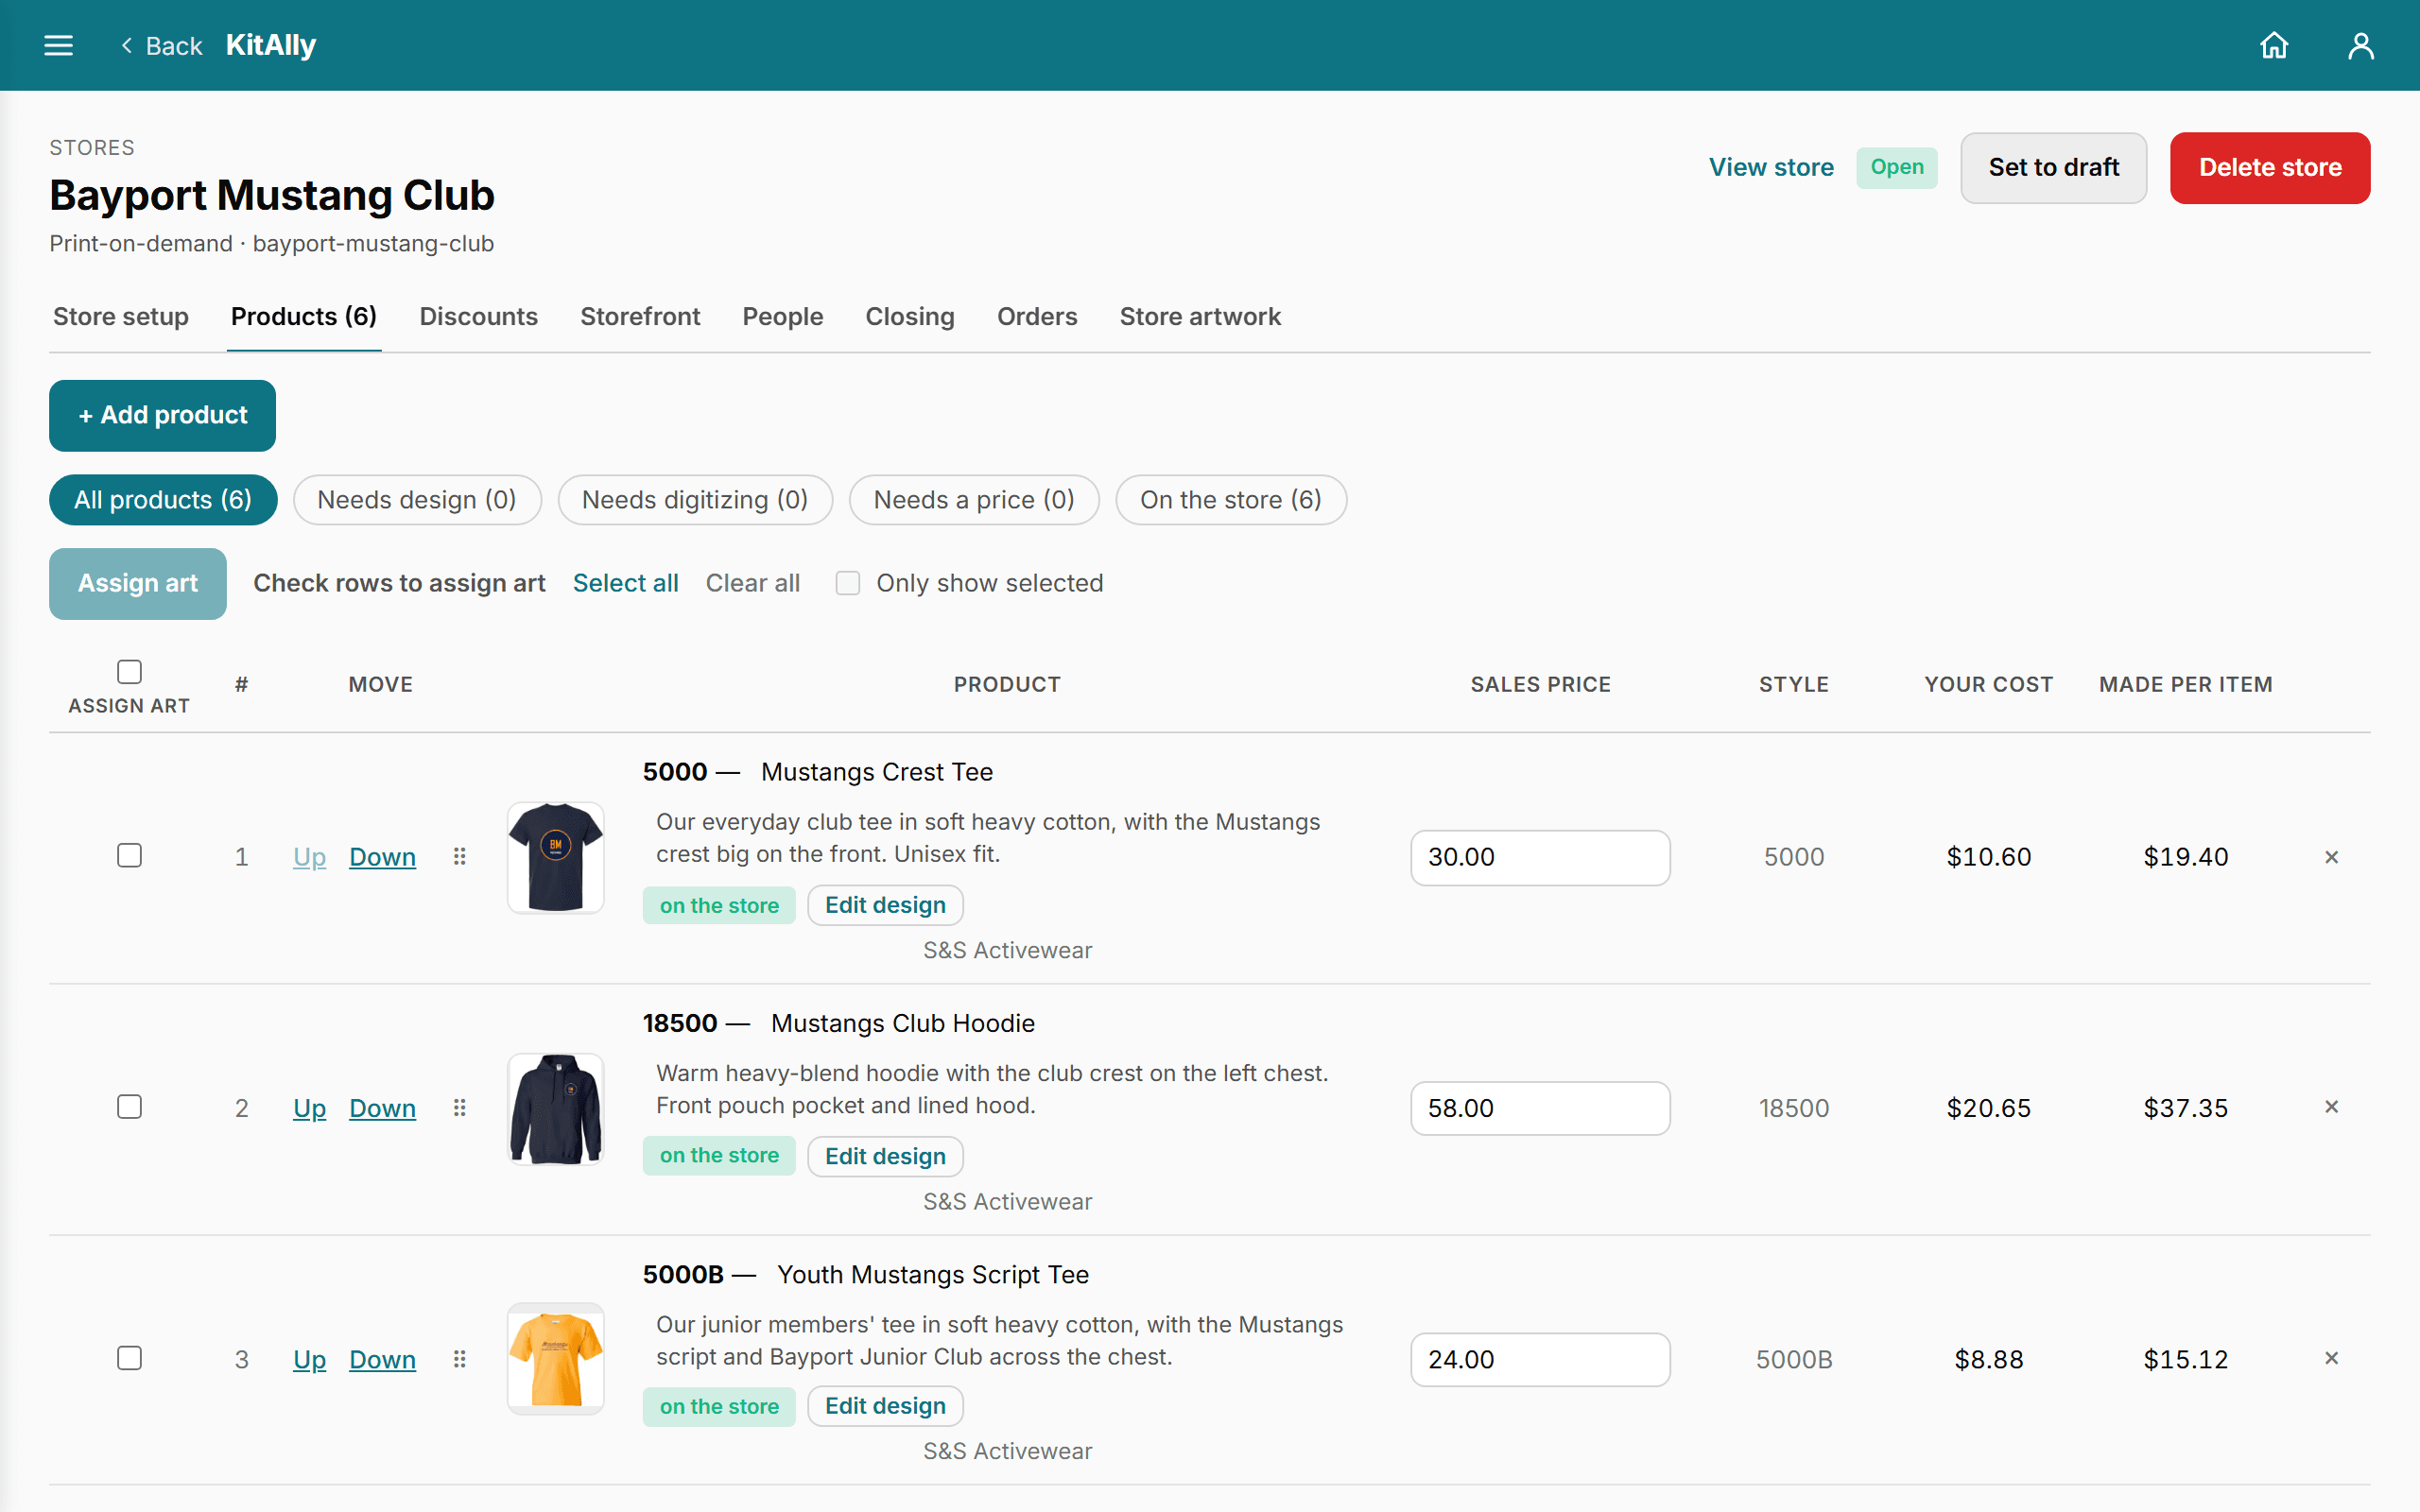Grab drag handle for Mustangs Club Hoodie

click(x=460, y=1107)
